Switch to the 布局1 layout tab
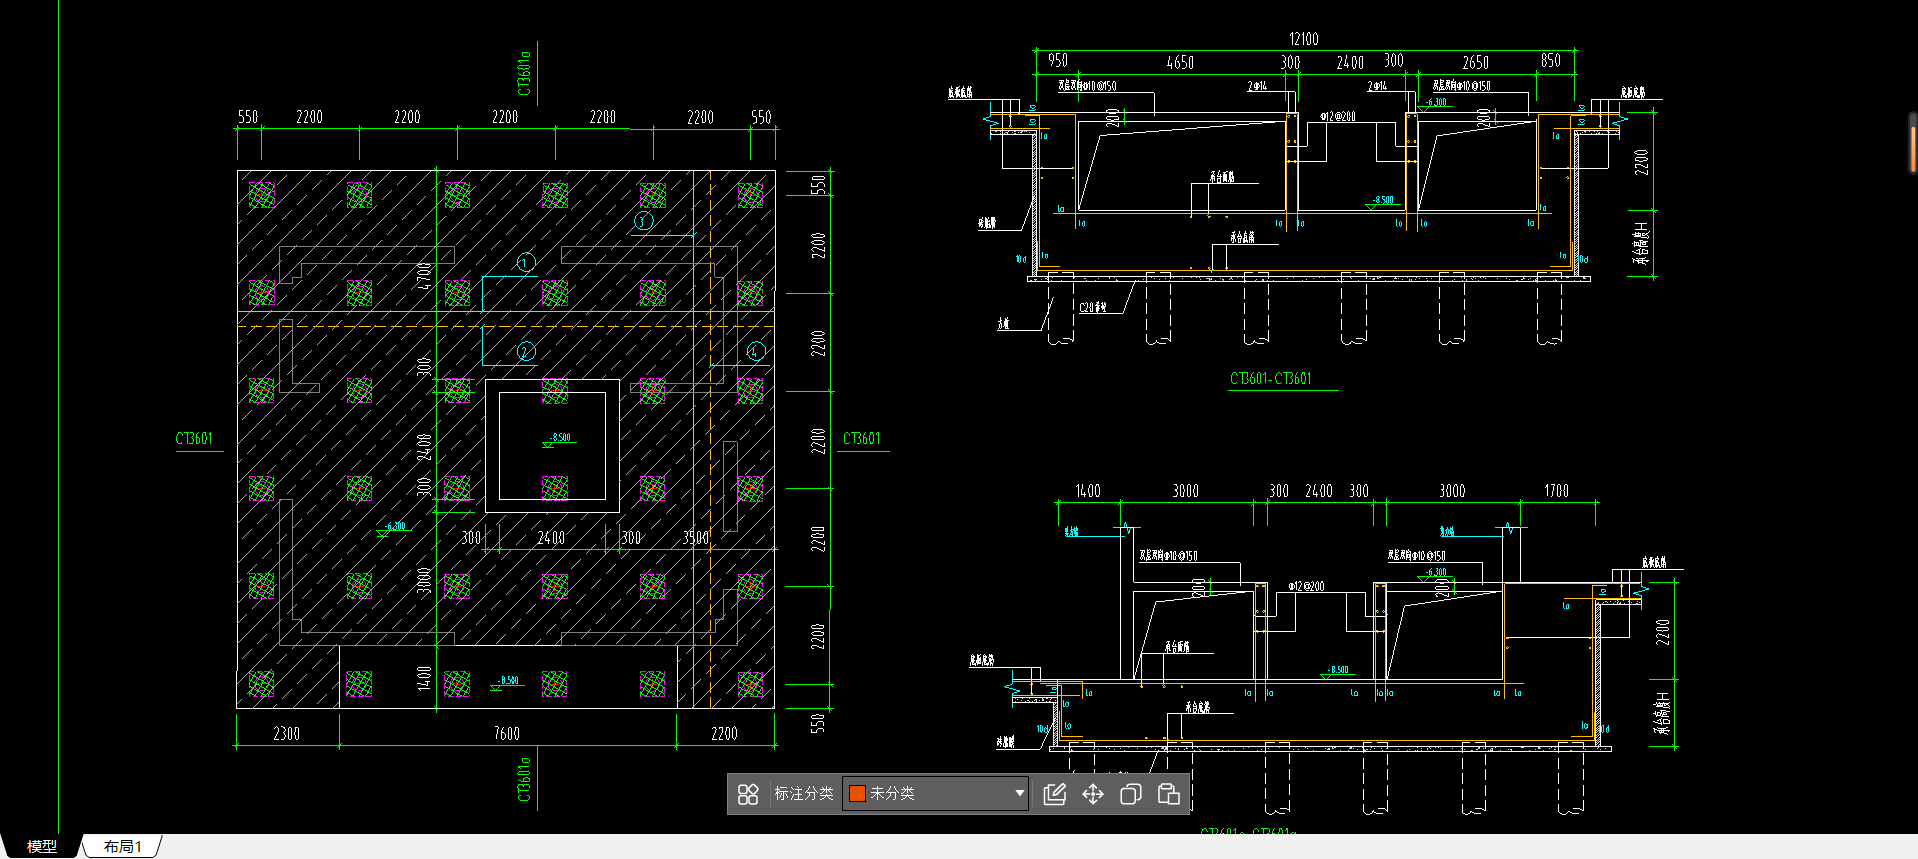 pos(122,847)
